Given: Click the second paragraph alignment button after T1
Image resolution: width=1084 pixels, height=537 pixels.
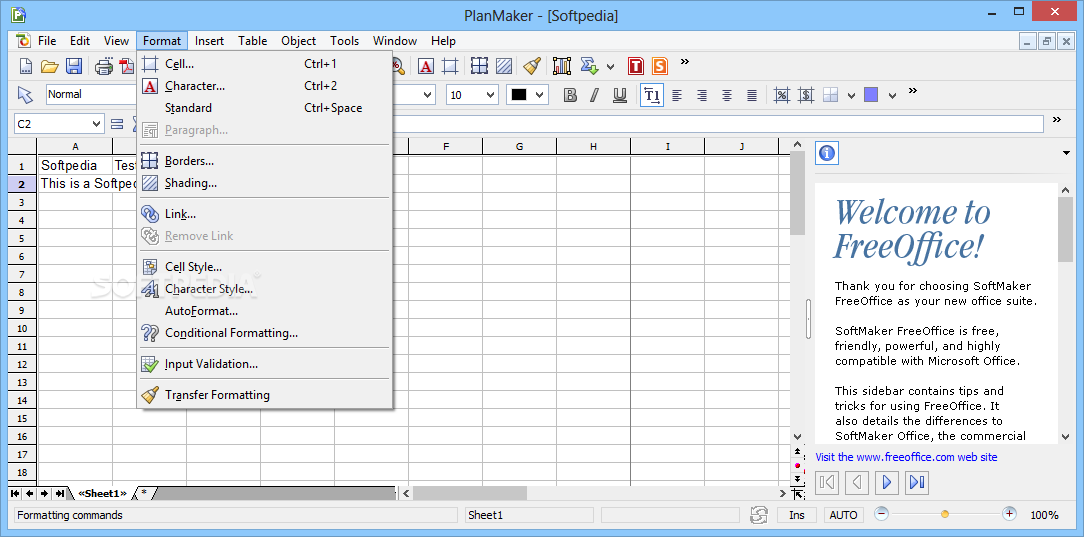Looking at the screenshot, I should 702,95.
